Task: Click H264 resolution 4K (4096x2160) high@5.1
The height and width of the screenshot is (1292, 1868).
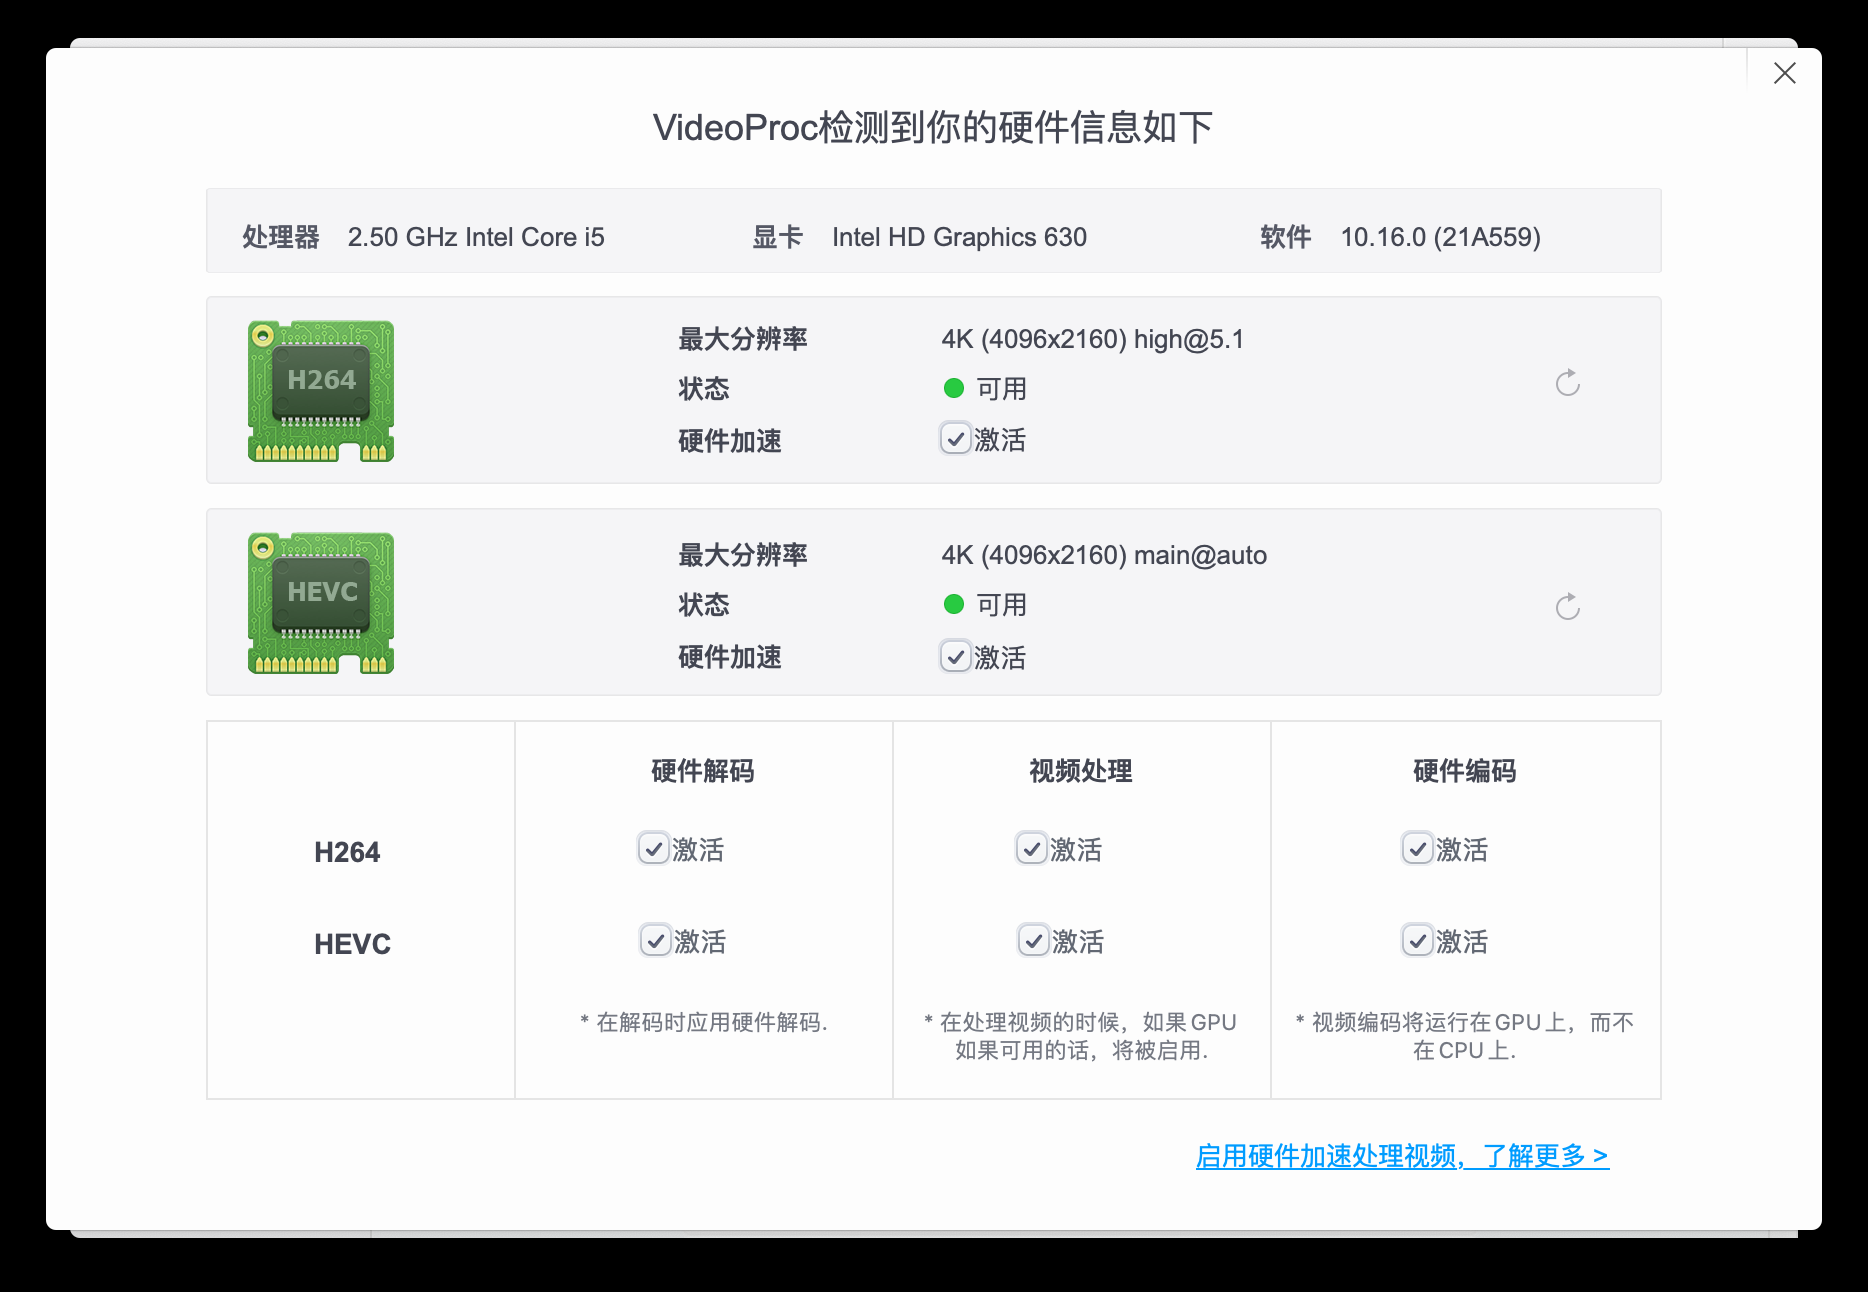Action: [x=1092, y=339]
